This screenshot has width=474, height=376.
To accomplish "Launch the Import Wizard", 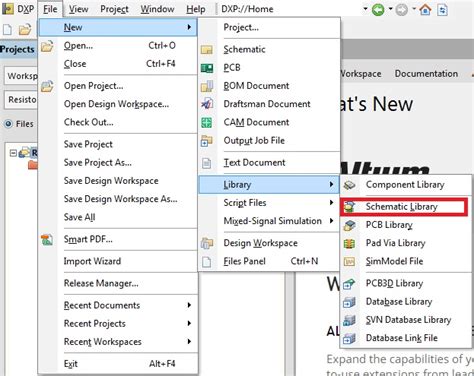I will (x=118, y=261).
